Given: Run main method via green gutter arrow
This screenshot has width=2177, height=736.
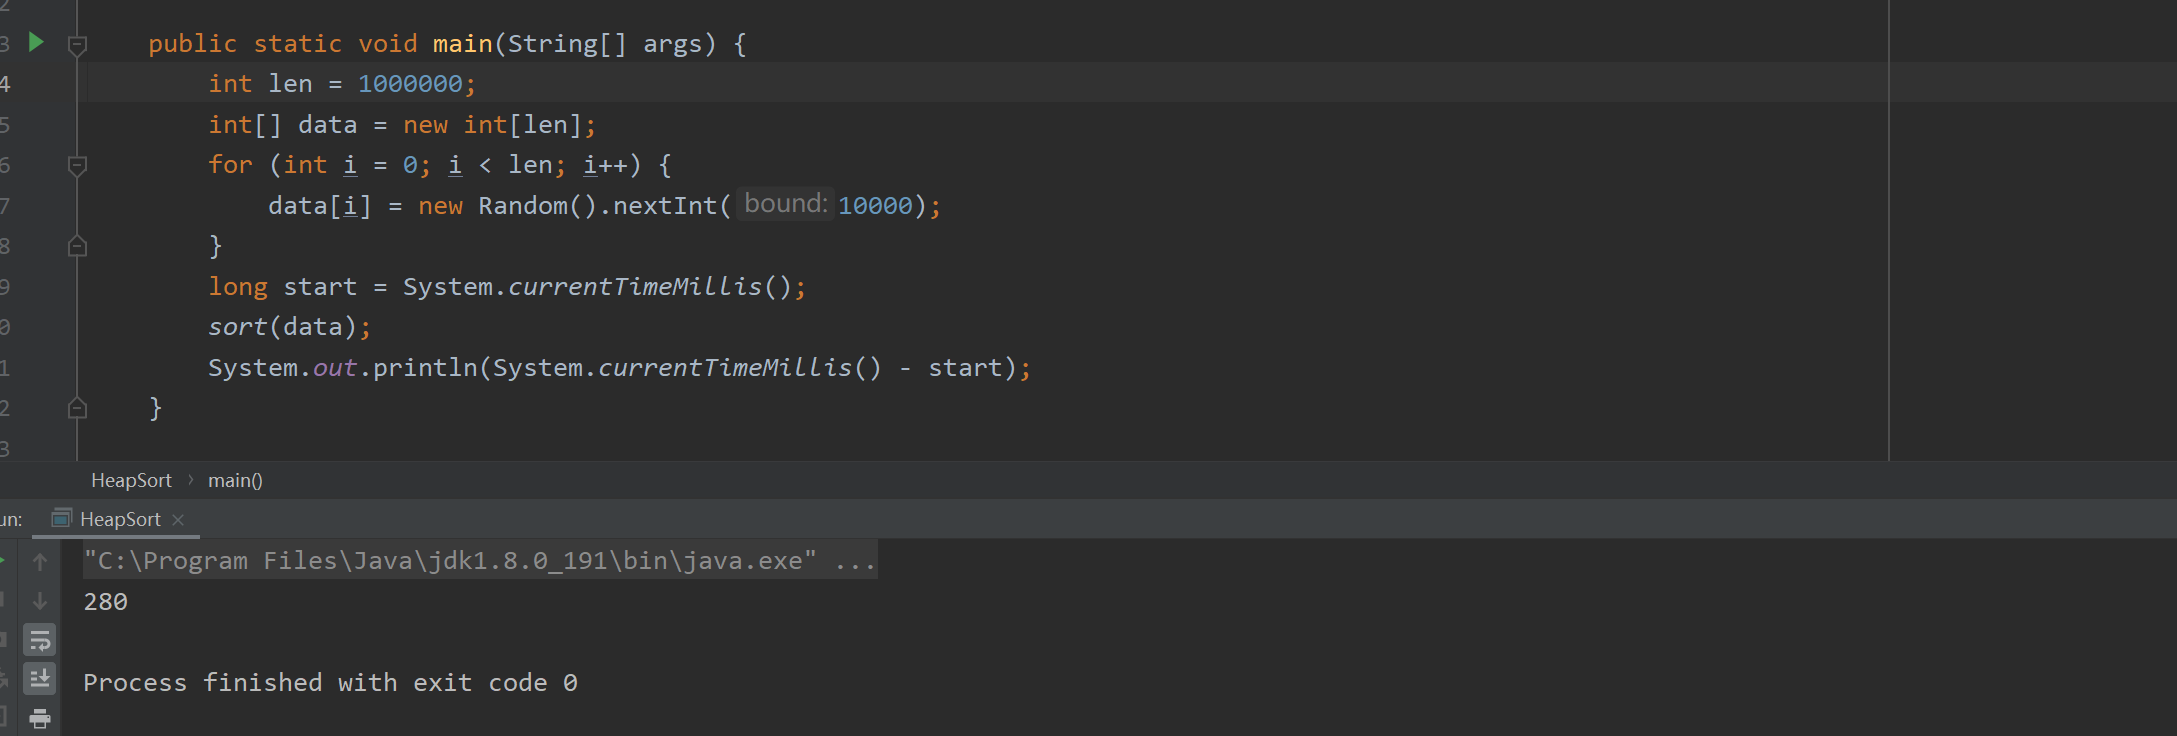Looking at the screenshot, I should (36, 42).
